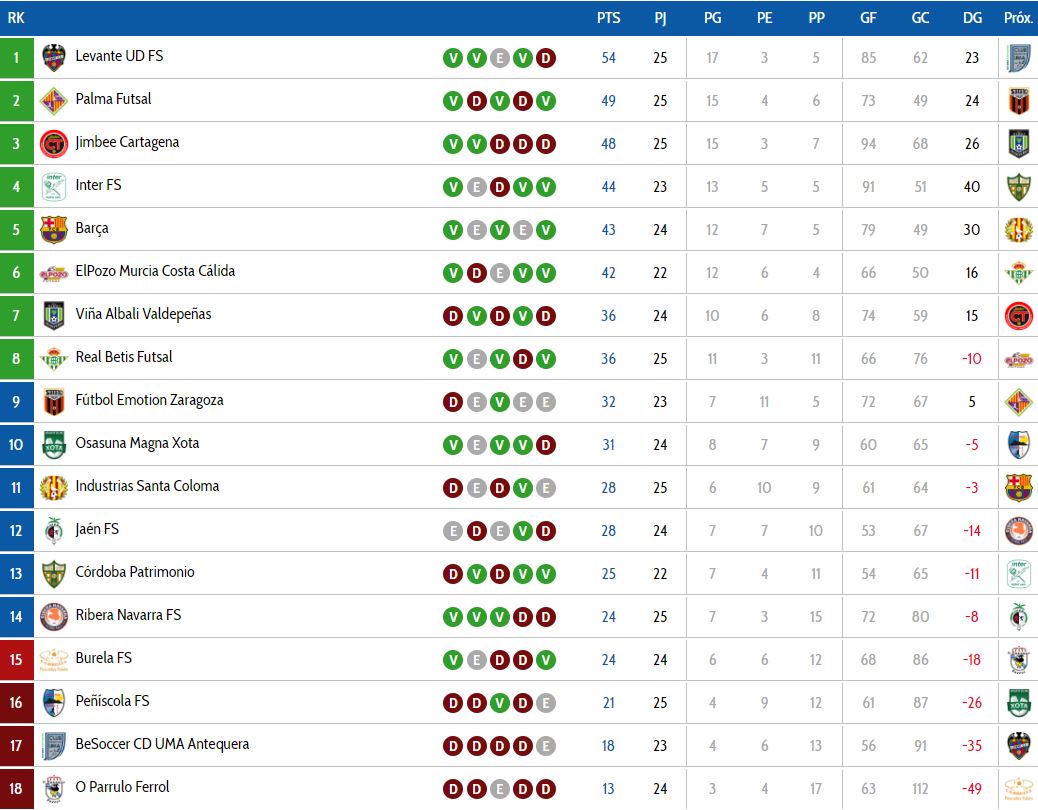
Task: Click the Barça crest
Action: (54, 230)
